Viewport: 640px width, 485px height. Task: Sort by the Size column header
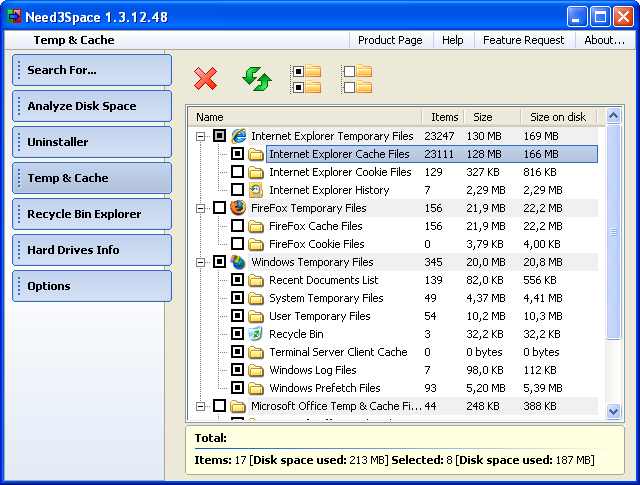(x=492, y=117)
